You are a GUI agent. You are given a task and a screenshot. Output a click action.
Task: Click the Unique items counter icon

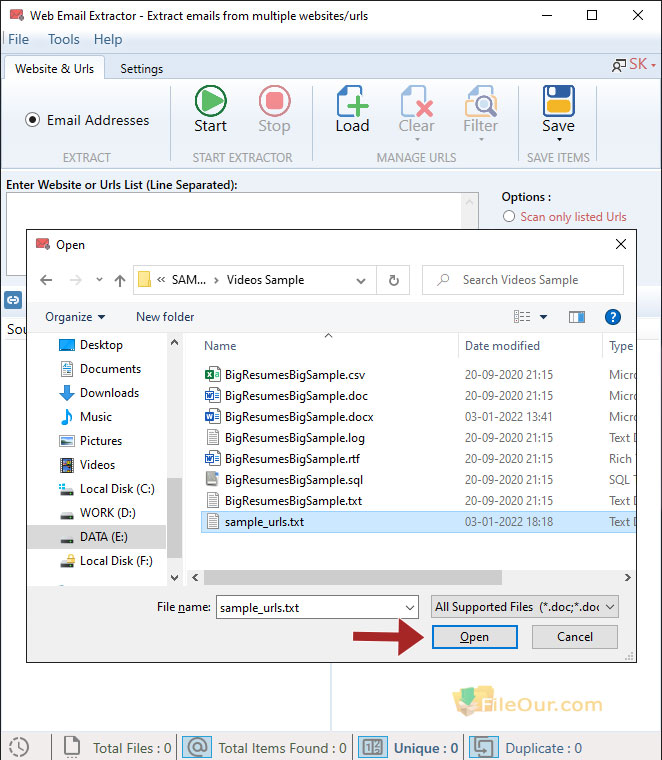click(373, 747)
